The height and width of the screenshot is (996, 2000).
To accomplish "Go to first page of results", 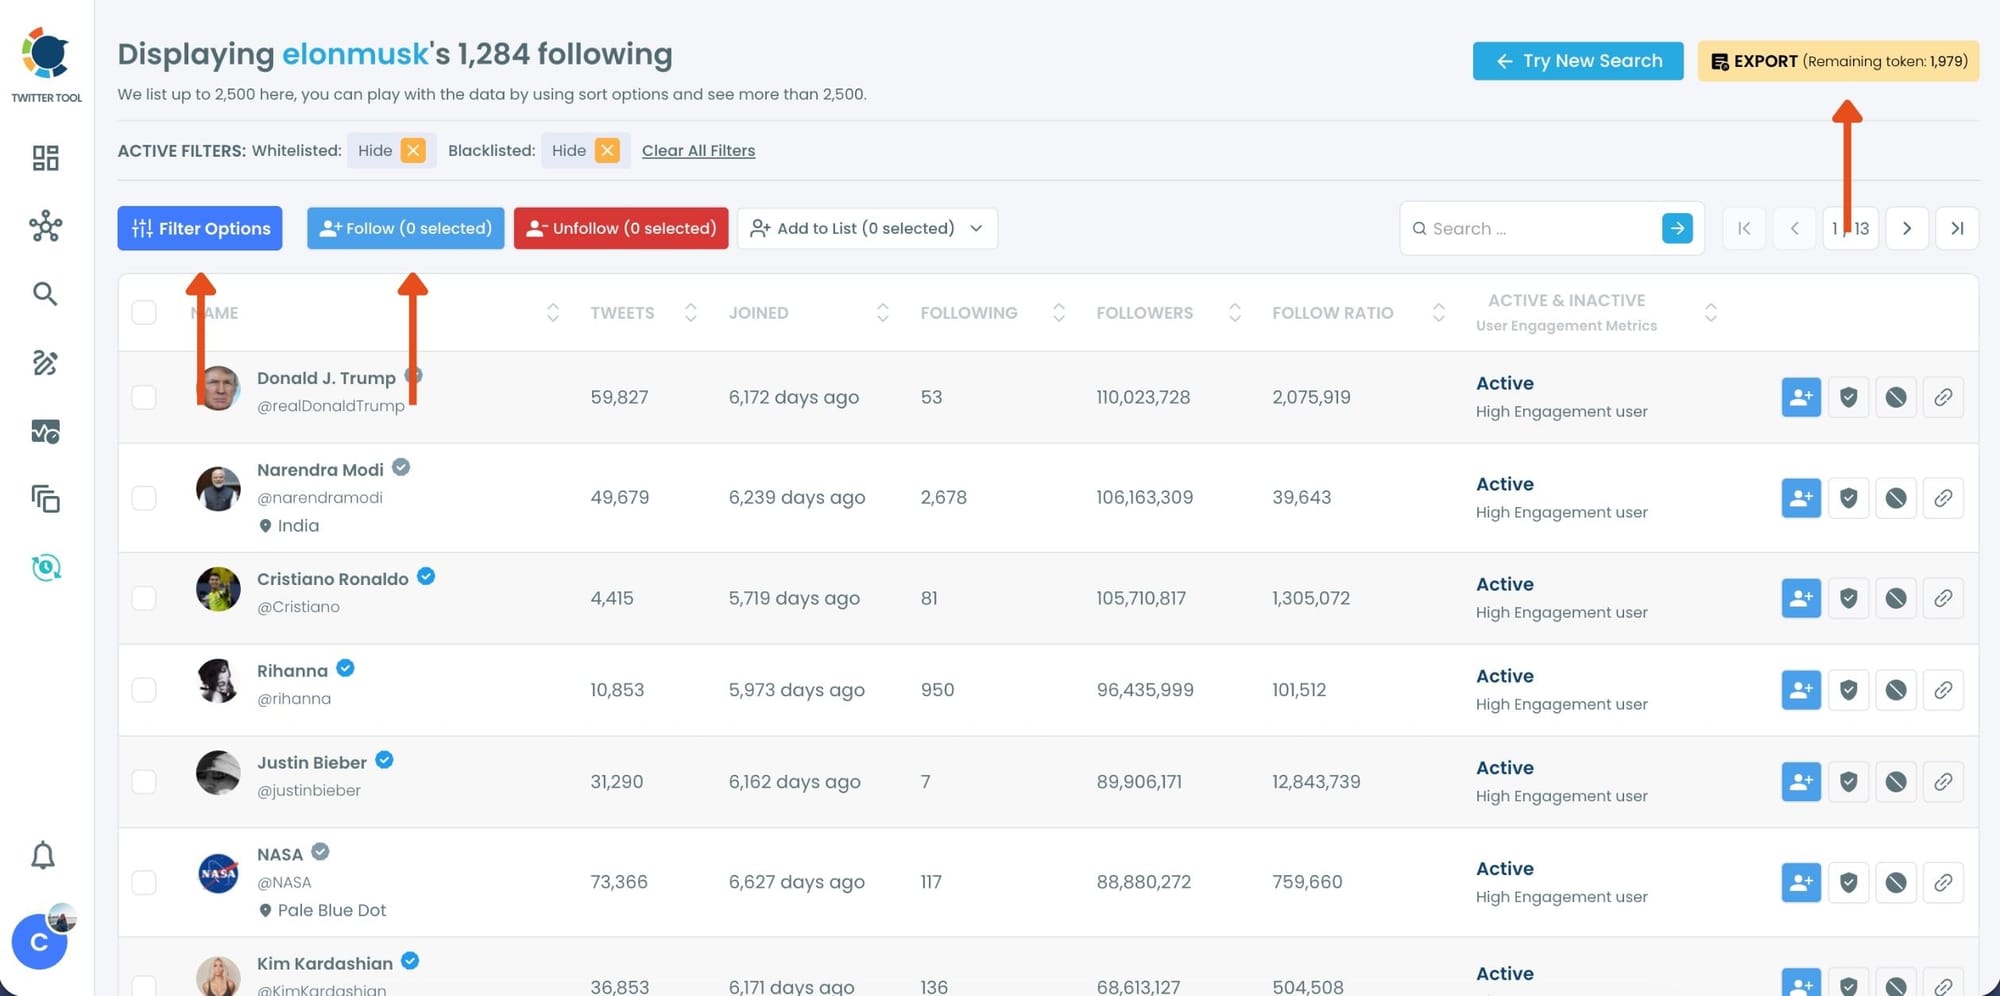I will pyautogui.click(x=1744, y=228).
